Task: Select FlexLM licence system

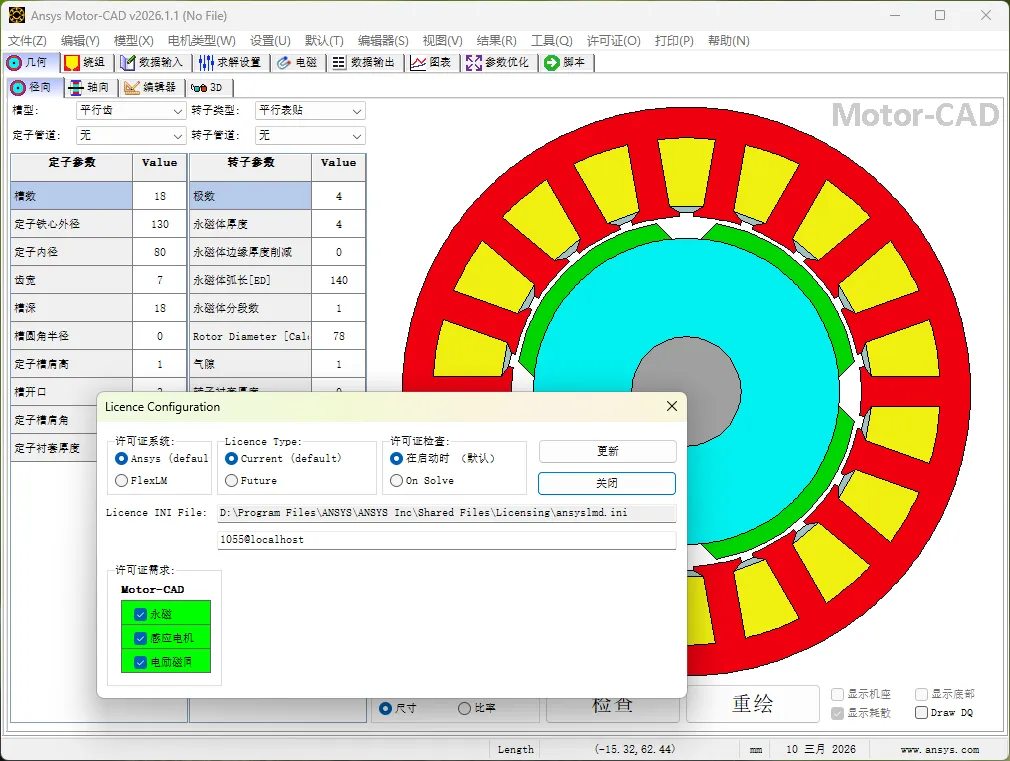Action: click(121, 480)
